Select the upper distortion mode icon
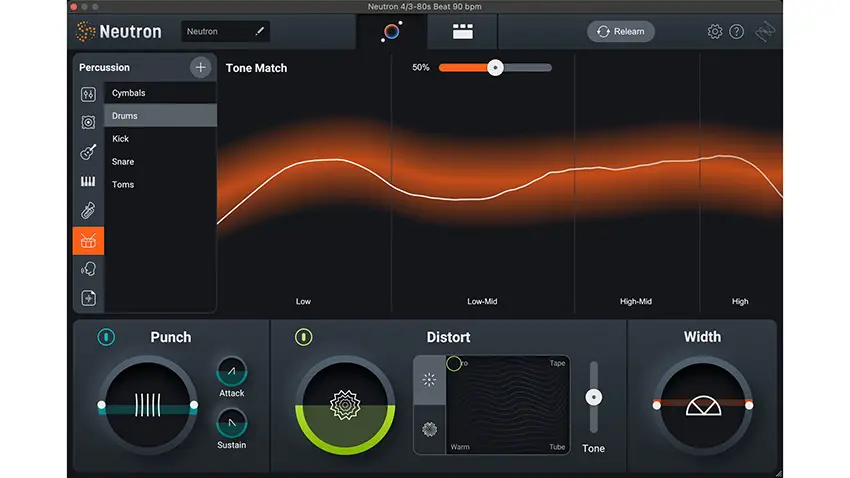This screenshot has height=478, width=850. click(x=429, y=380)
